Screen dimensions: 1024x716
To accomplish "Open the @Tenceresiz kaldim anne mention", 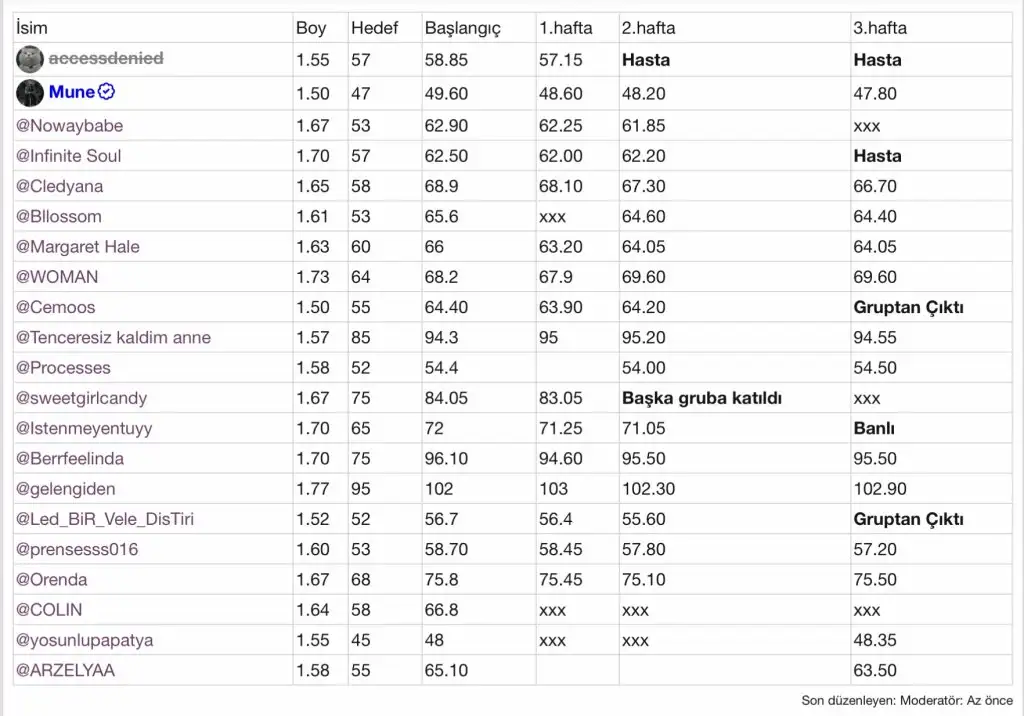I will click(113, 338).
